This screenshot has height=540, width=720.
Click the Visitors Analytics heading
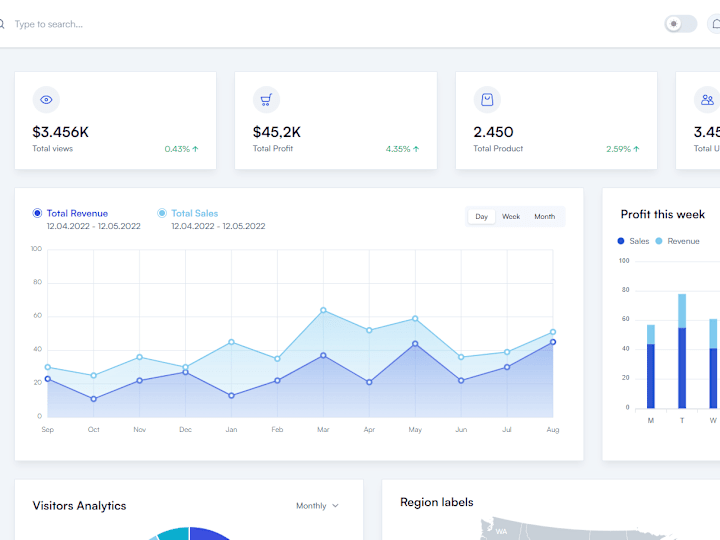pos(79,506)
